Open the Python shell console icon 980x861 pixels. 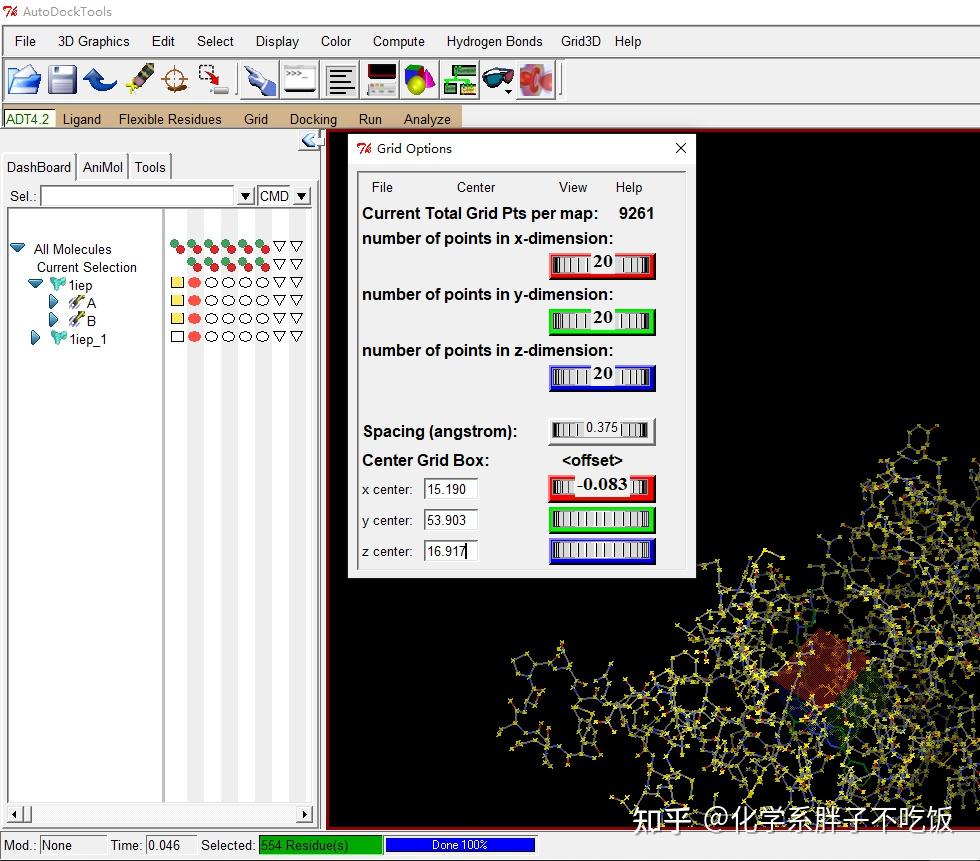point(300,79)
